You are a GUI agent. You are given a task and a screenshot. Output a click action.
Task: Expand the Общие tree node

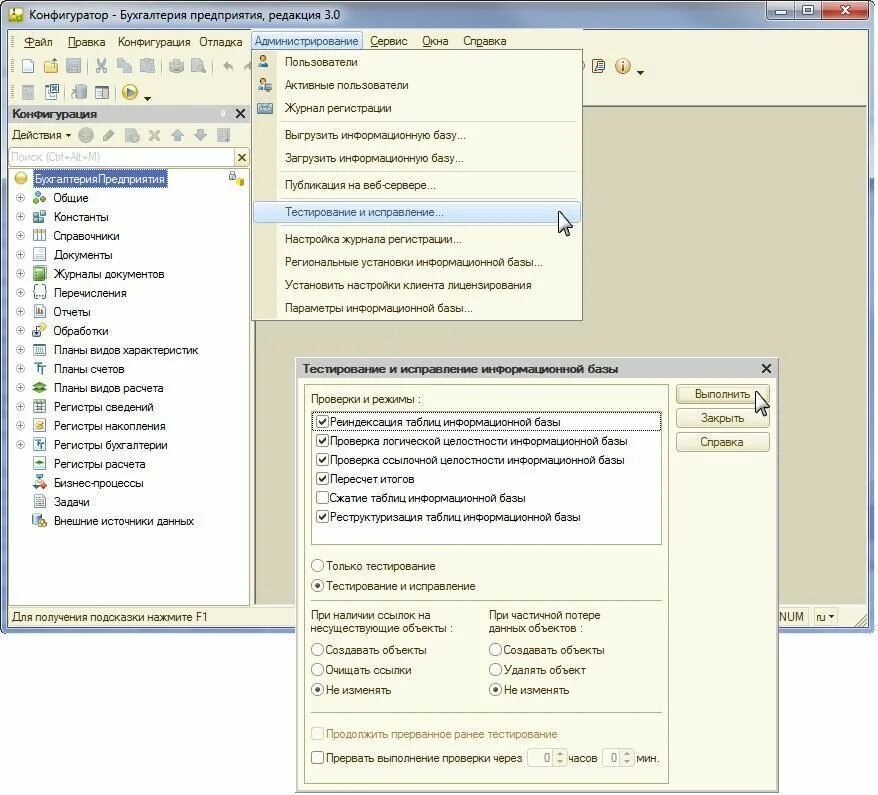tap(20, 198)
